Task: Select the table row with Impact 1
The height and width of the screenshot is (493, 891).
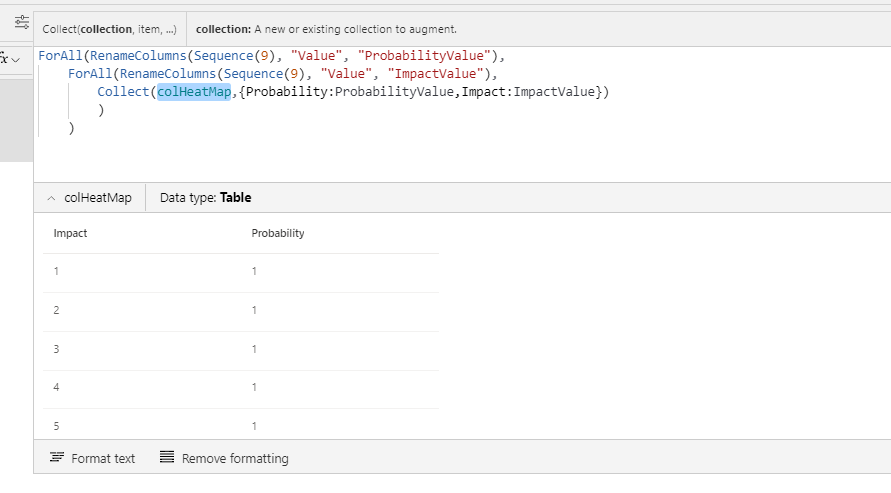Action: (x=240, y=271)
